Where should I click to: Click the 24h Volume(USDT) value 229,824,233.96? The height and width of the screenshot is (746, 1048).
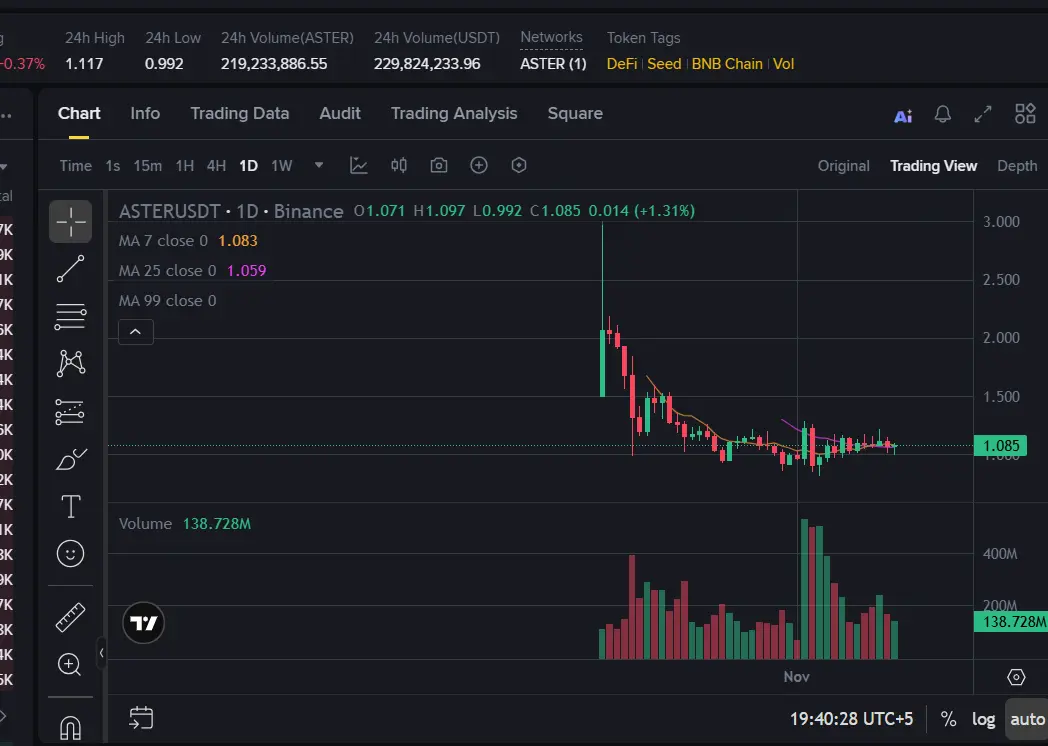(427, 64)
